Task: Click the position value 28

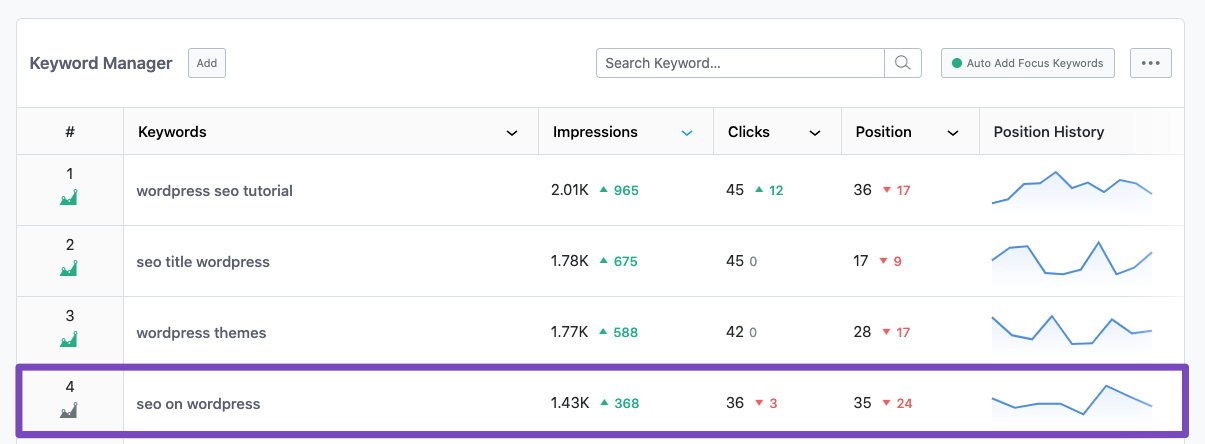Action: click(863, 332)
